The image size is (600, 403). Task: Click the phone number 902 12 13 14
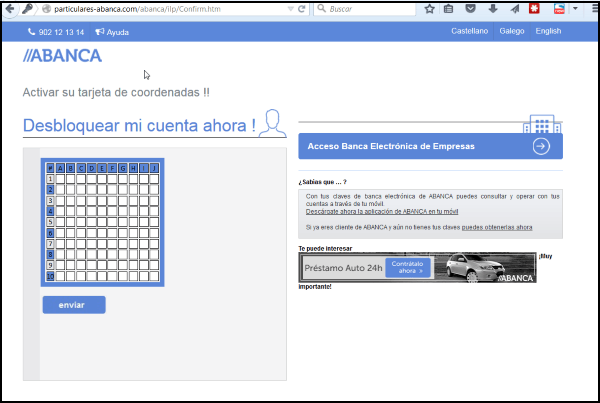coord(61,33)
